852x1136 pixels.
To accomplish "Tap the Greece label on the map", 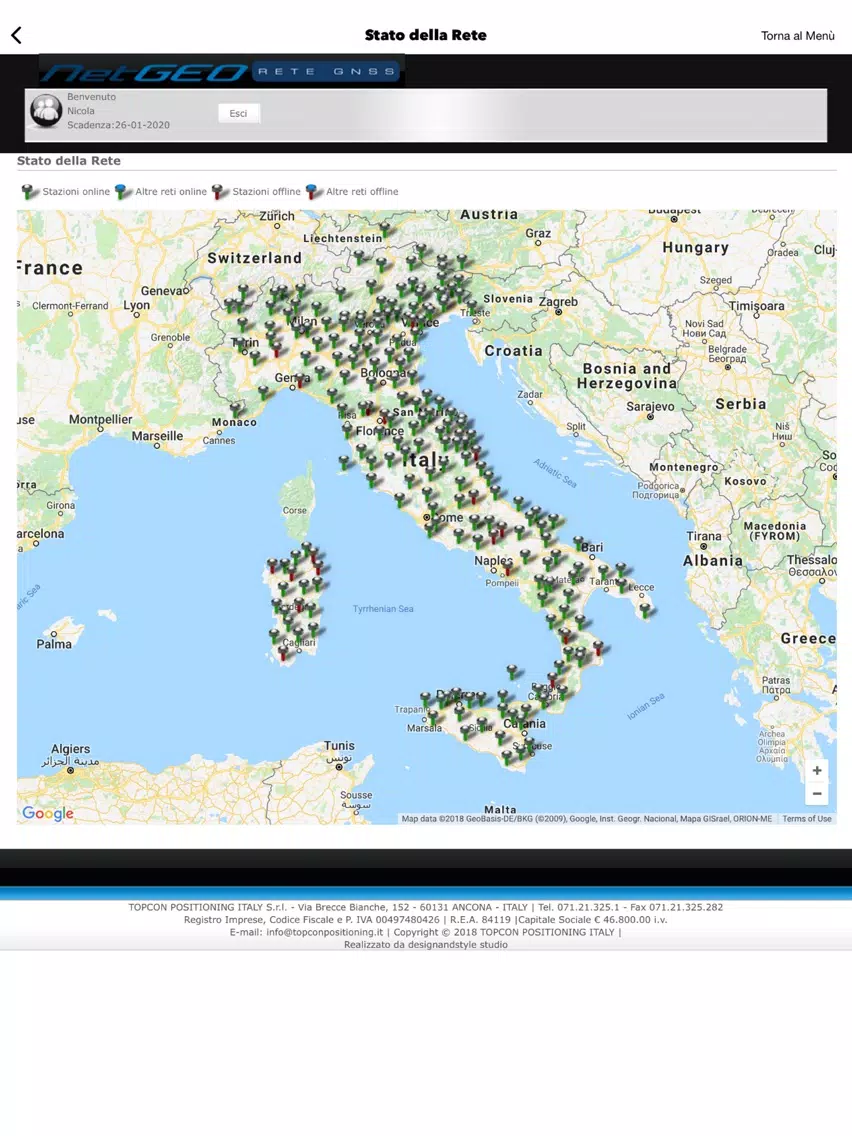I will point(808,638).
